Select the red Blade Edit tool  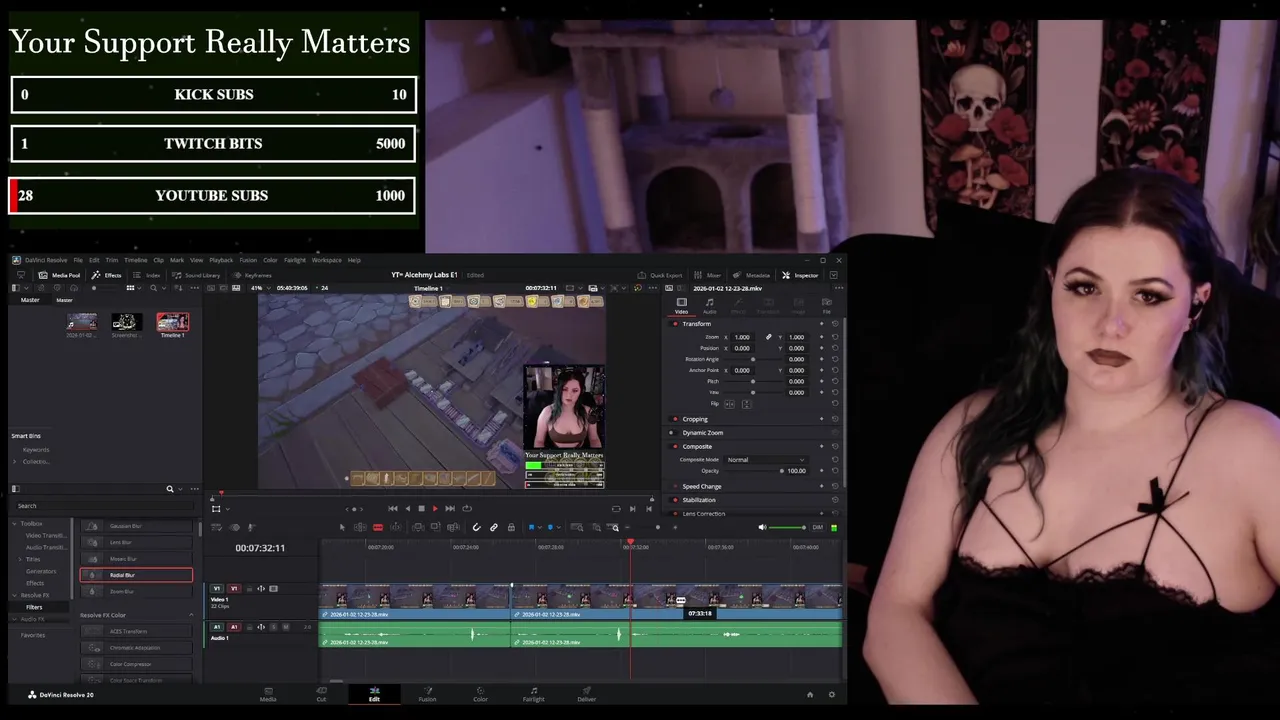pyautogui.click(x=377, y=527)
